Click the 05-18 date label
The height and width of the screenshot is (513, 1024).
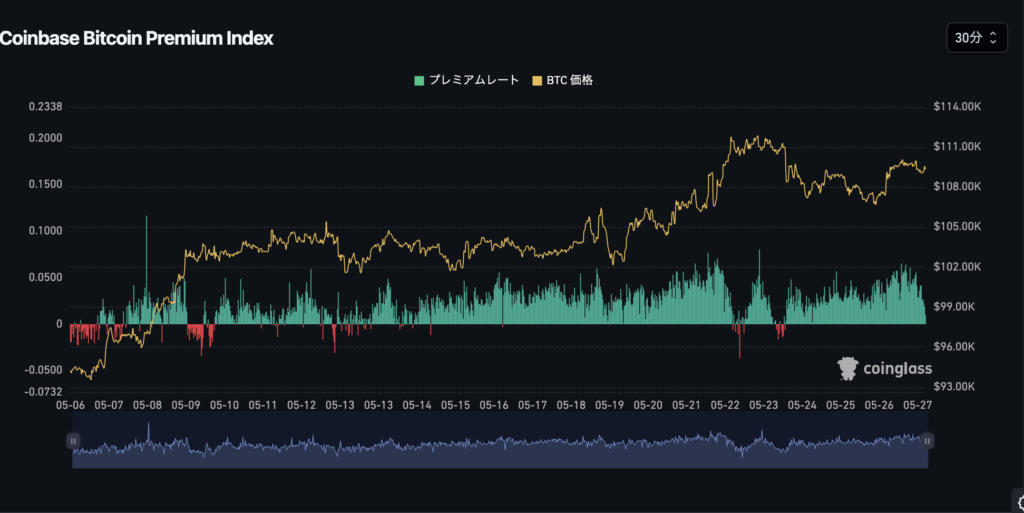click(x=571, y=405)
